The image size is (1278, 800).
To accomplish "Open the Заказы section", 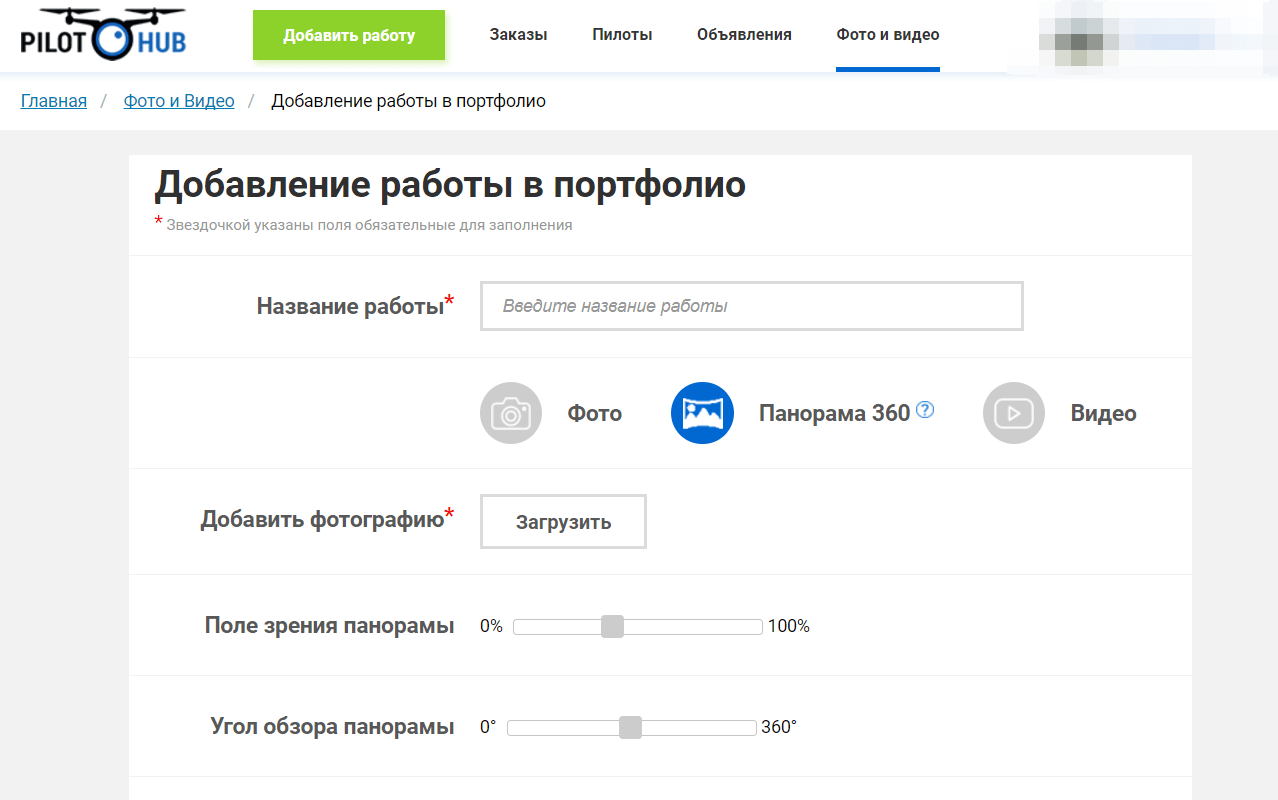I will [516, 34].
